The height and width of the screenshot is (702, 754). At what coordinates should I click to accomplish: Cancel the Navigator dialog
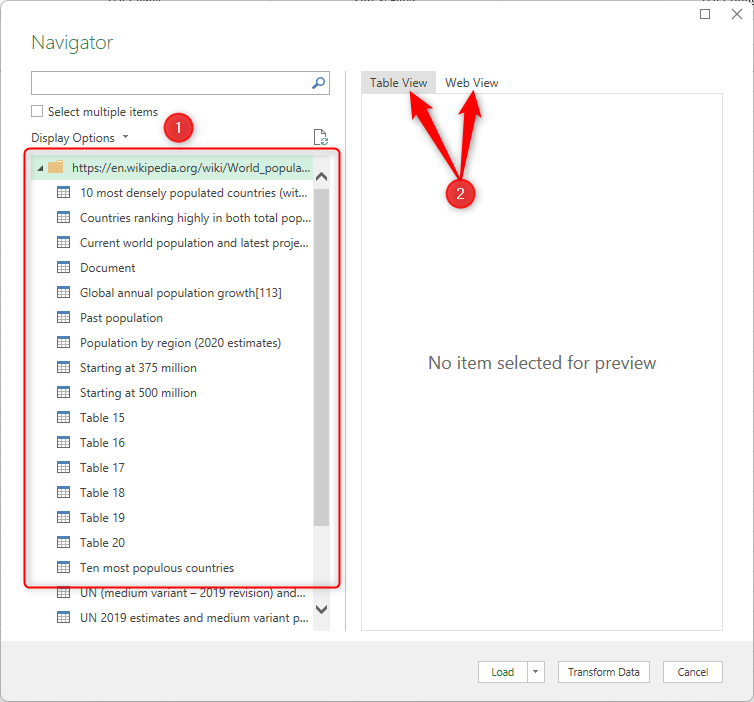click(x=692, y=672)
